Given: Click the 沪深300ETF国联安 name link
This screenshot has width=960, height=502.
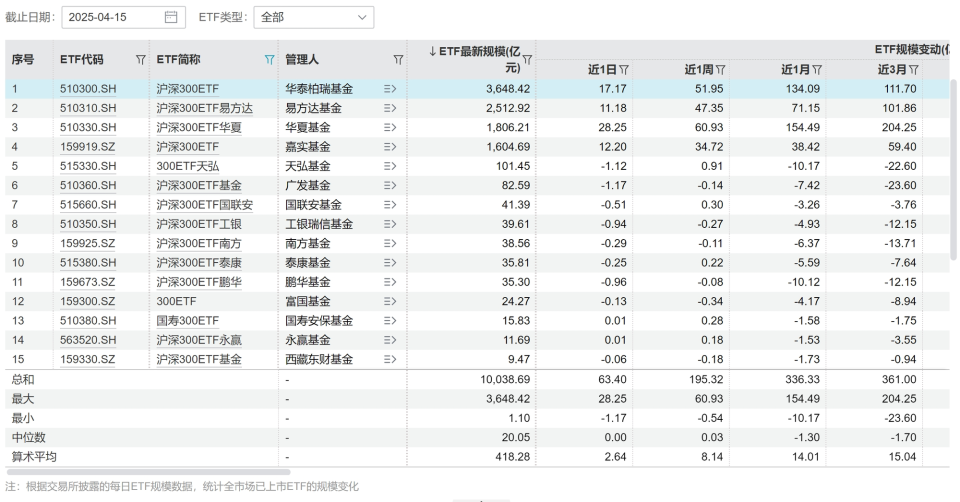Looking at the screenshot, I should pyautogui.click(x=204, y=204).
